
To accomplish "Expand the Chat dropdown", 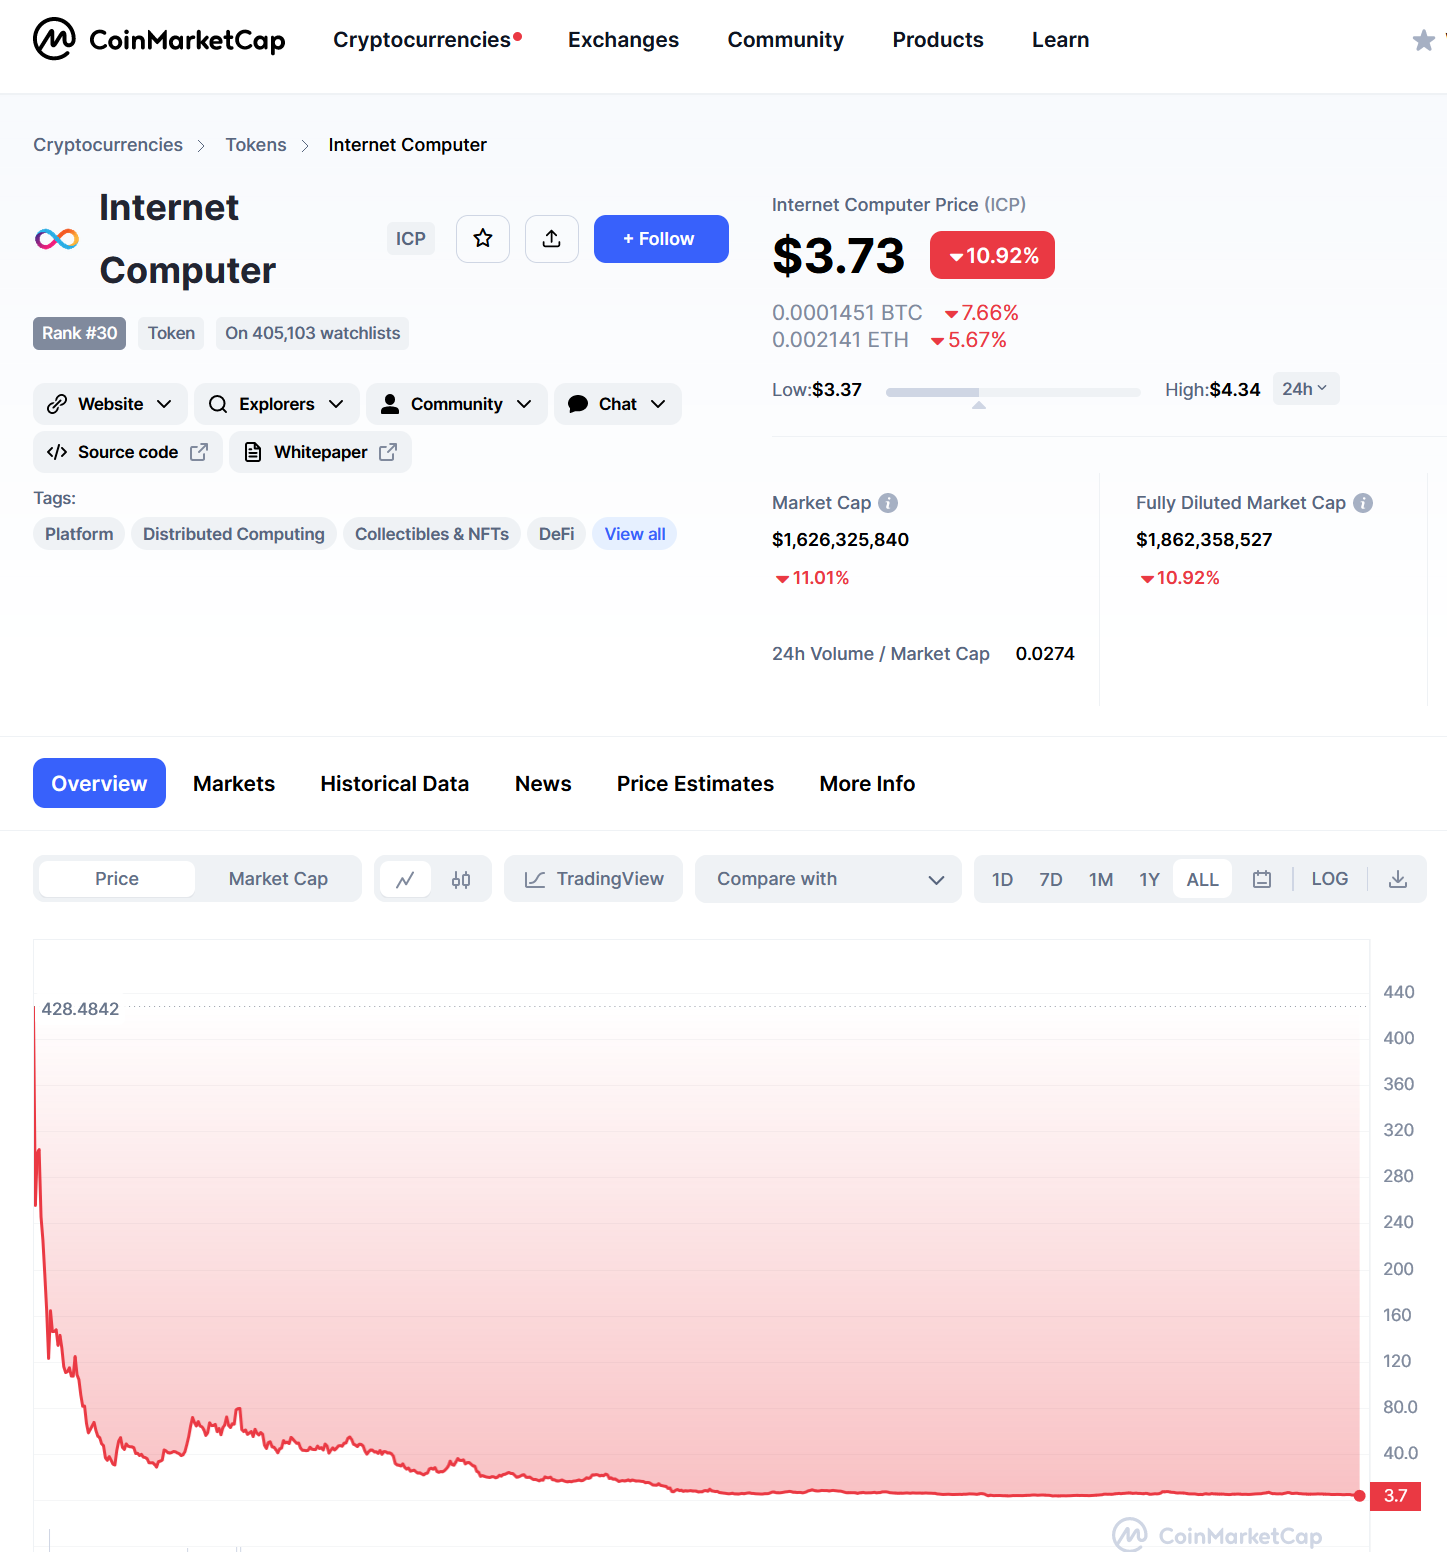I will (x=617, y=404).
